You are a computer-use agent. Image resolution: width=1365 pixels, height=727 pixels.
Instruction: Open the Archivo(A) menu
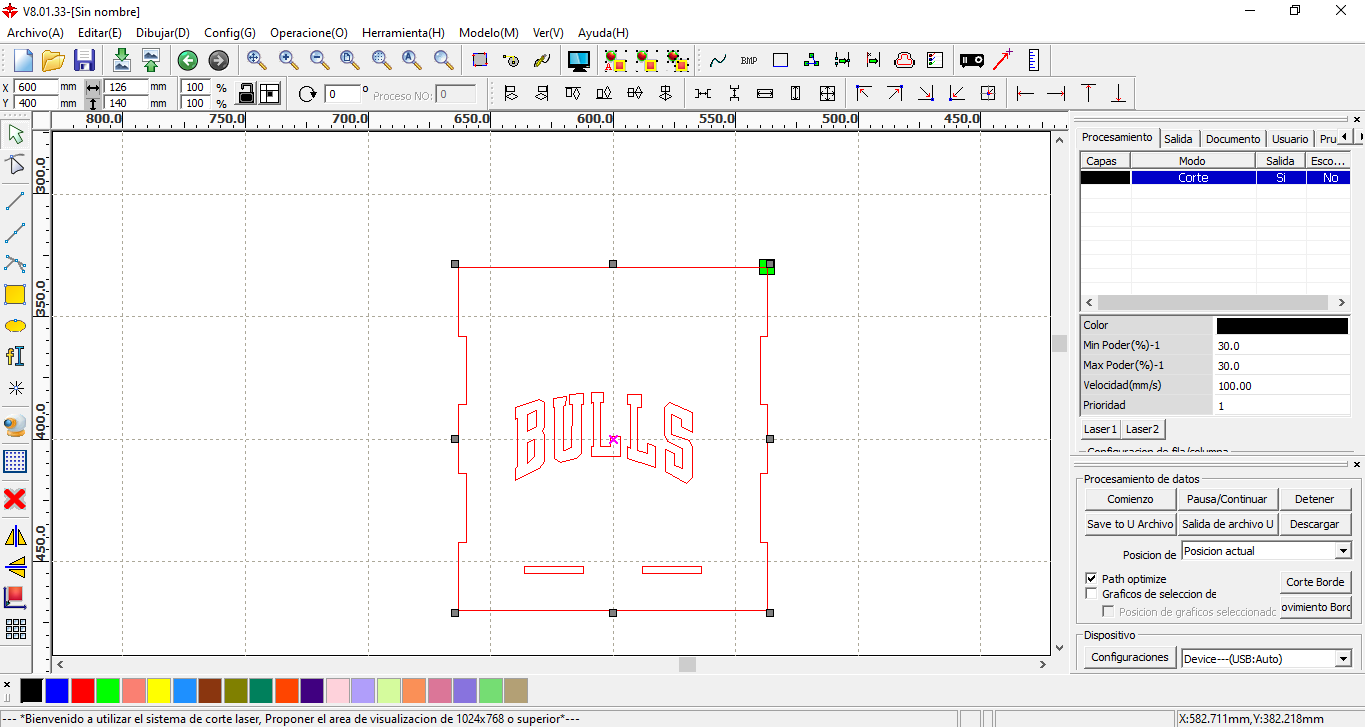(35, 33)
